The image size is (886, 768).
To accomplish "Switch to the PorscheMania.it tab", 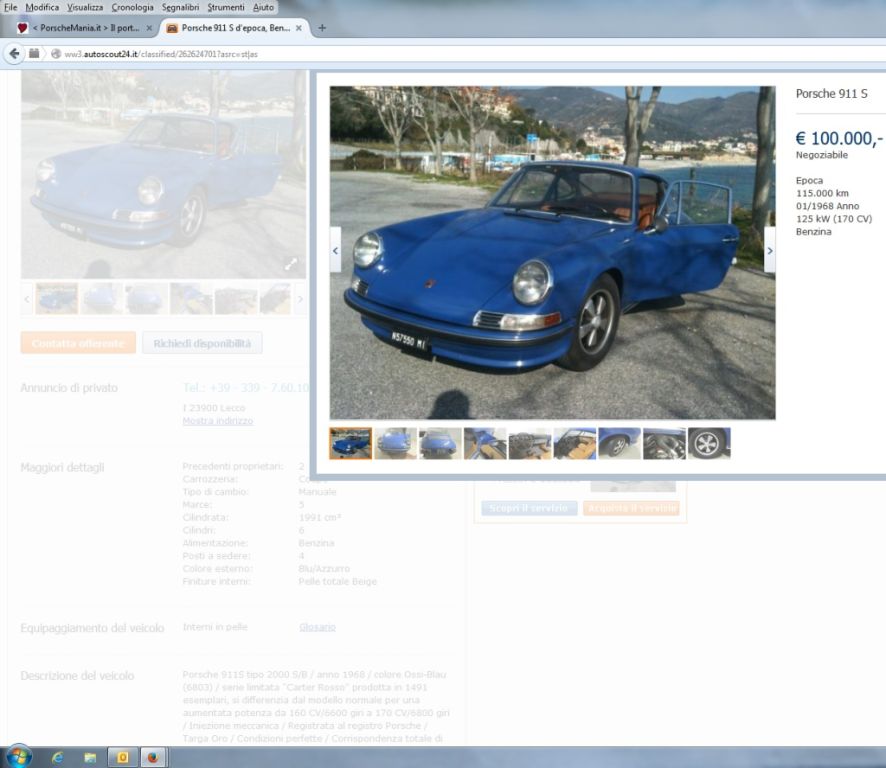I will coord(85,28).
